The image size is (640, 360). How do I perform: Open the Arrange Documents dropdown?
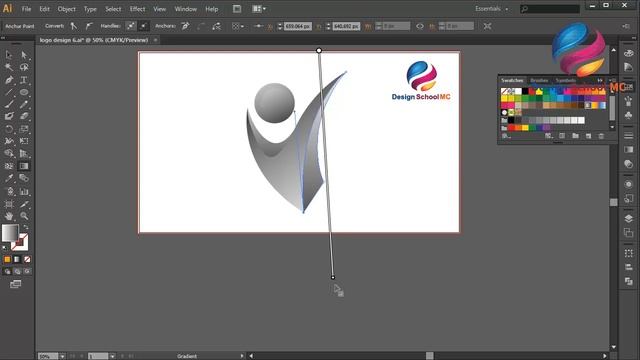(259, 9)
